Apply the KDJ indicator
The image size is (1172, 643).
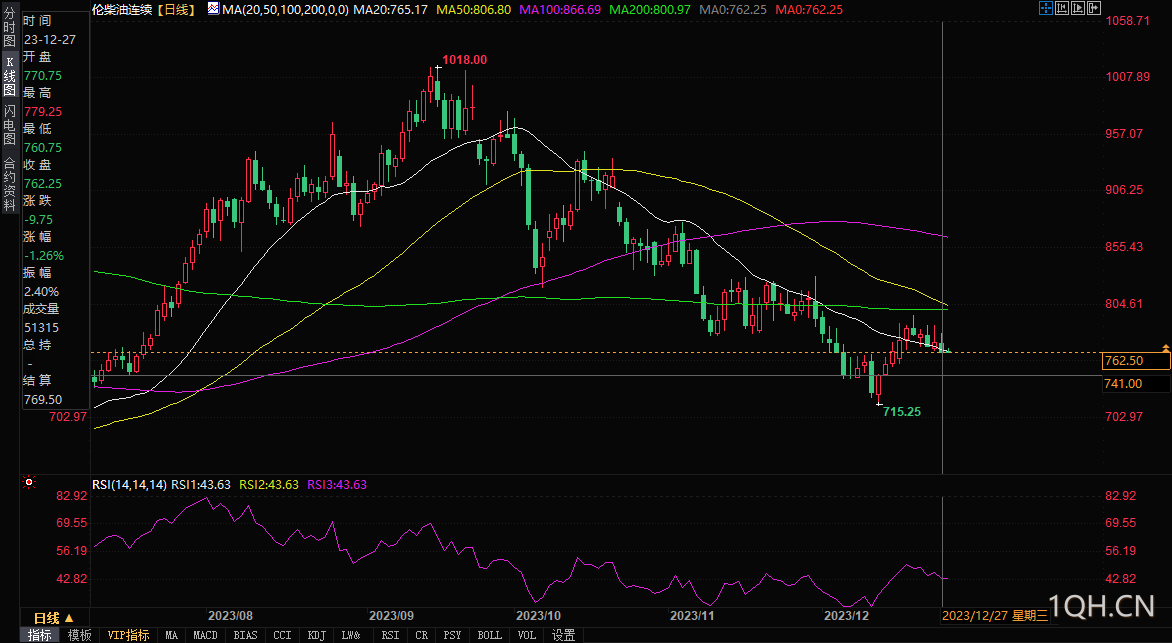(x=316, y=635)
